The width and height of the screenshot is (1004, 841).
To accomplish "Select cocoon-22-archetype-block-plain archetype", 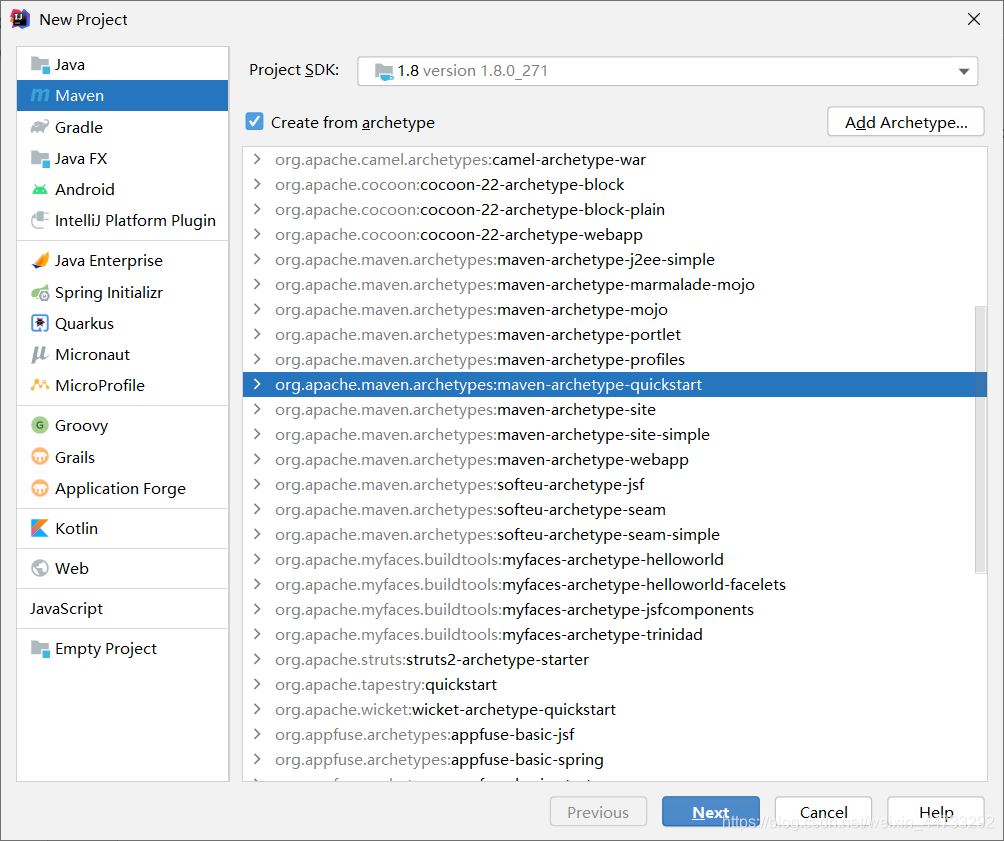I will [x=615, y=209].
